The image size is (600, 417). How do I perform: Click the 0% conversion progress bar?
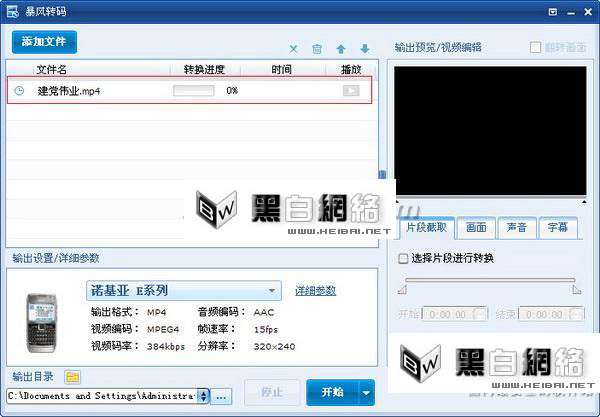click(194, 91)
